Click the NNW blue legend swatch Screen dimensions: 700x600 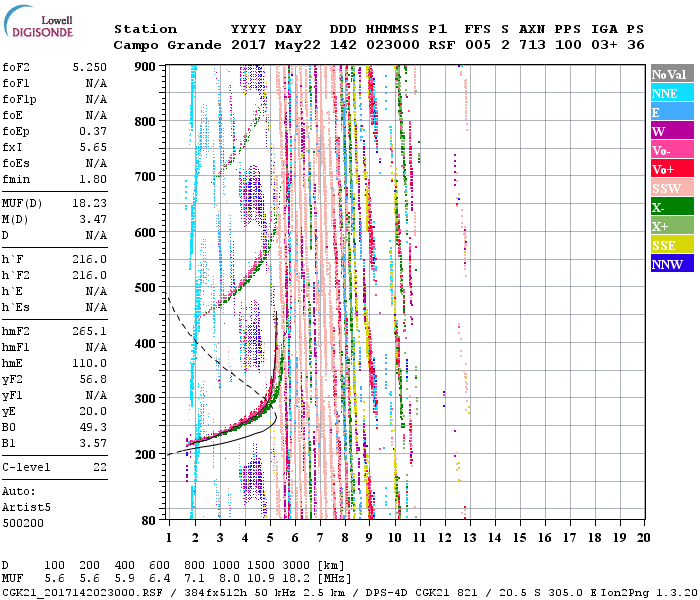point(673,264)
